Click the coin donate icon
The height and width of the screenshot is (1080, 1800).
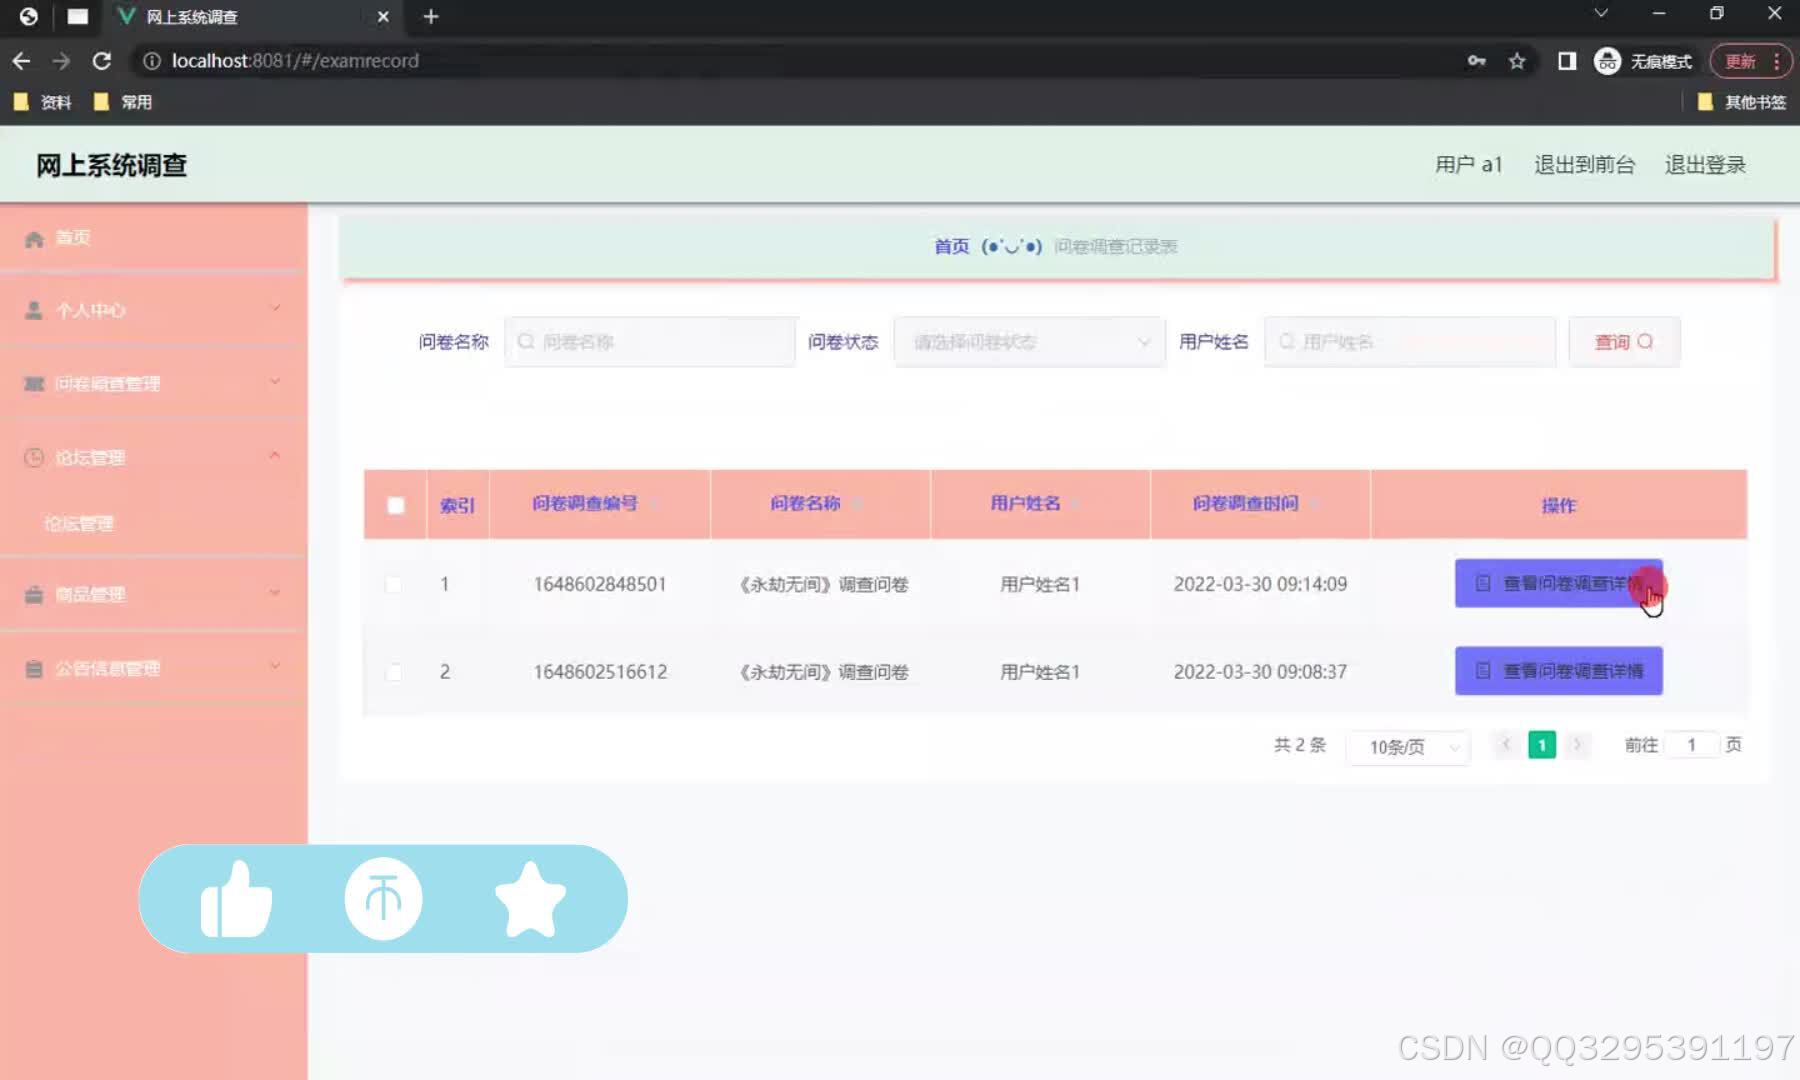point(383,899)
